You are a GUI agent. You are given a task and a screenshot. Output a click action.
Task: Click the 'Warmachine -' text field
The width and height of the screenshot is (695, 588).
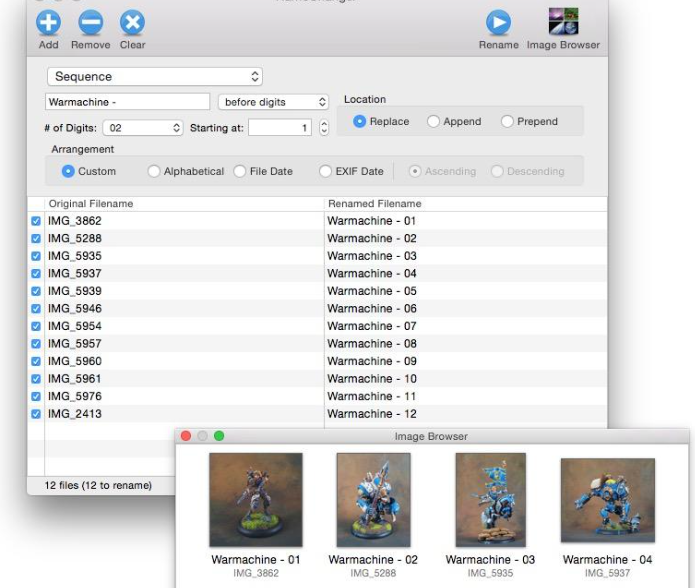(127, 102)
